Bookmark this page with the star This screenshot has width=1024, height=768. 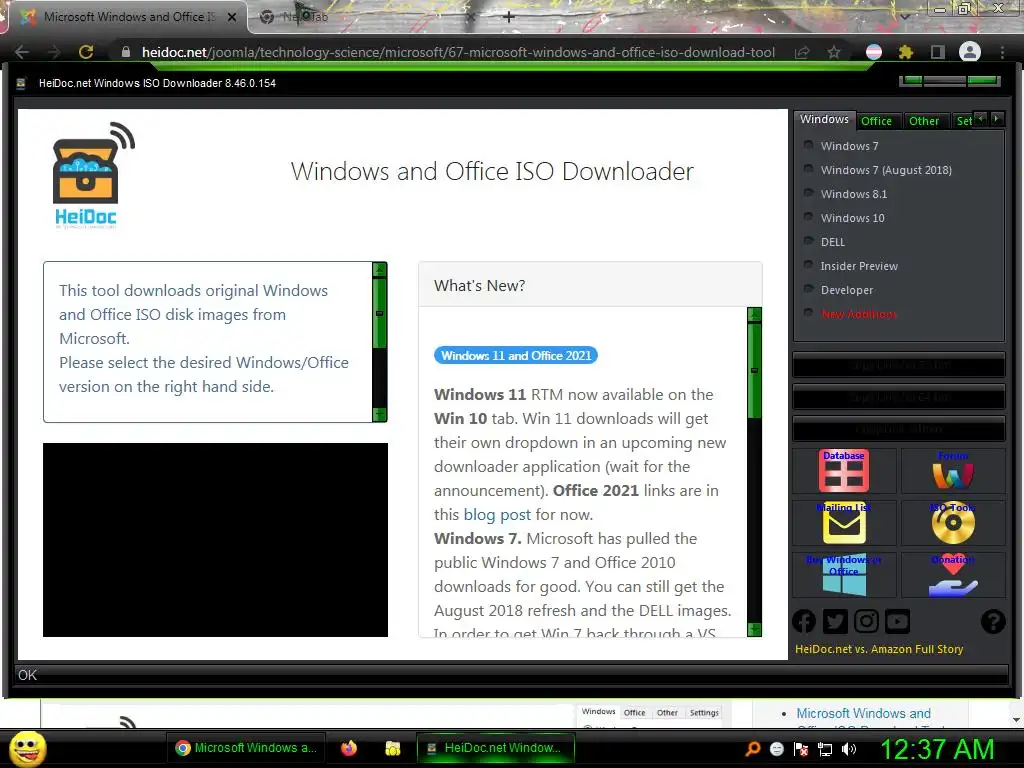coord(834,52)
